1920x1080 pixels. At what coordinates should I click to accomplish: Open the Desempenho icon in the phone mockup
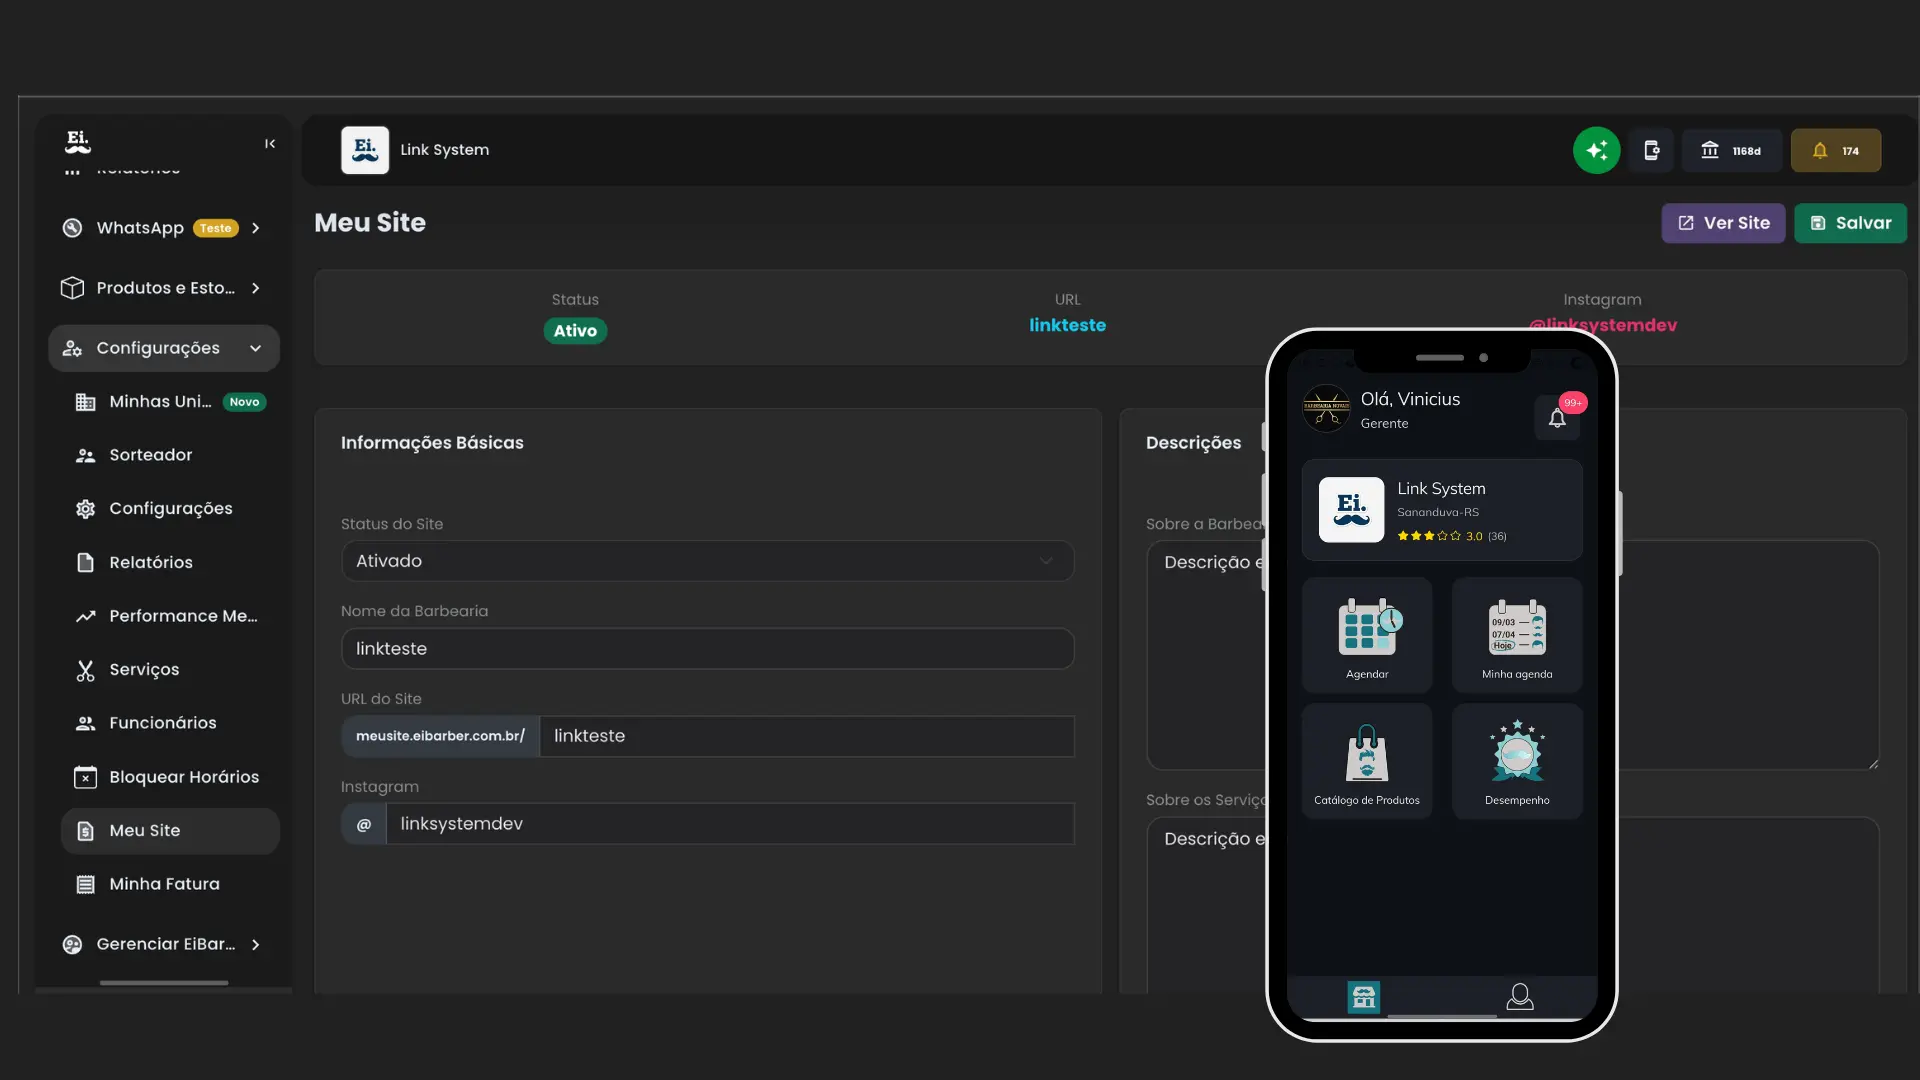[x=1516, y=753]
